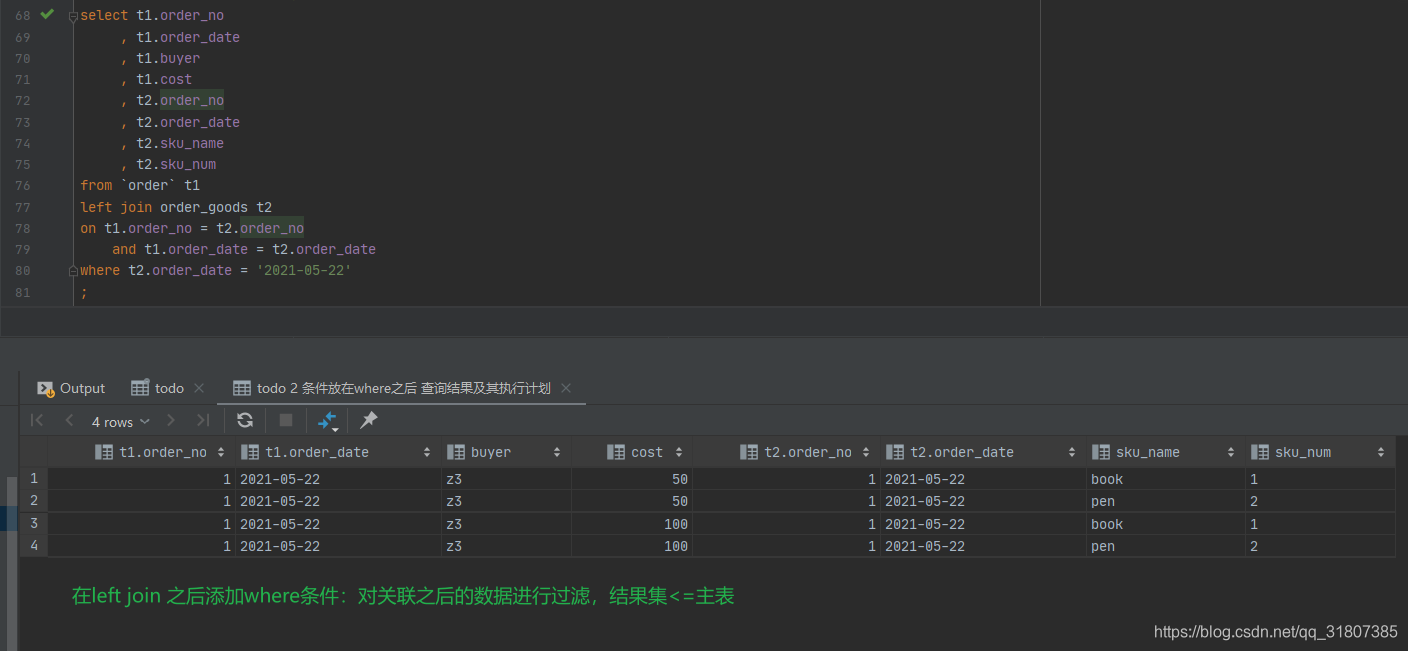Image resolution: width=1408 pixels, height=651 pixels.
Task: Select sku_name cell 'pen' in row 4
Action: [x=1166, y=546]
